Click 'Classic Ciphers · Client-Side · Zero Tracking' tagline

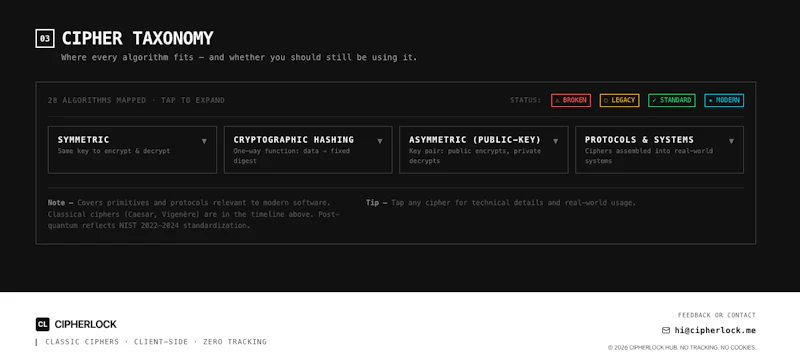point(156,342)
